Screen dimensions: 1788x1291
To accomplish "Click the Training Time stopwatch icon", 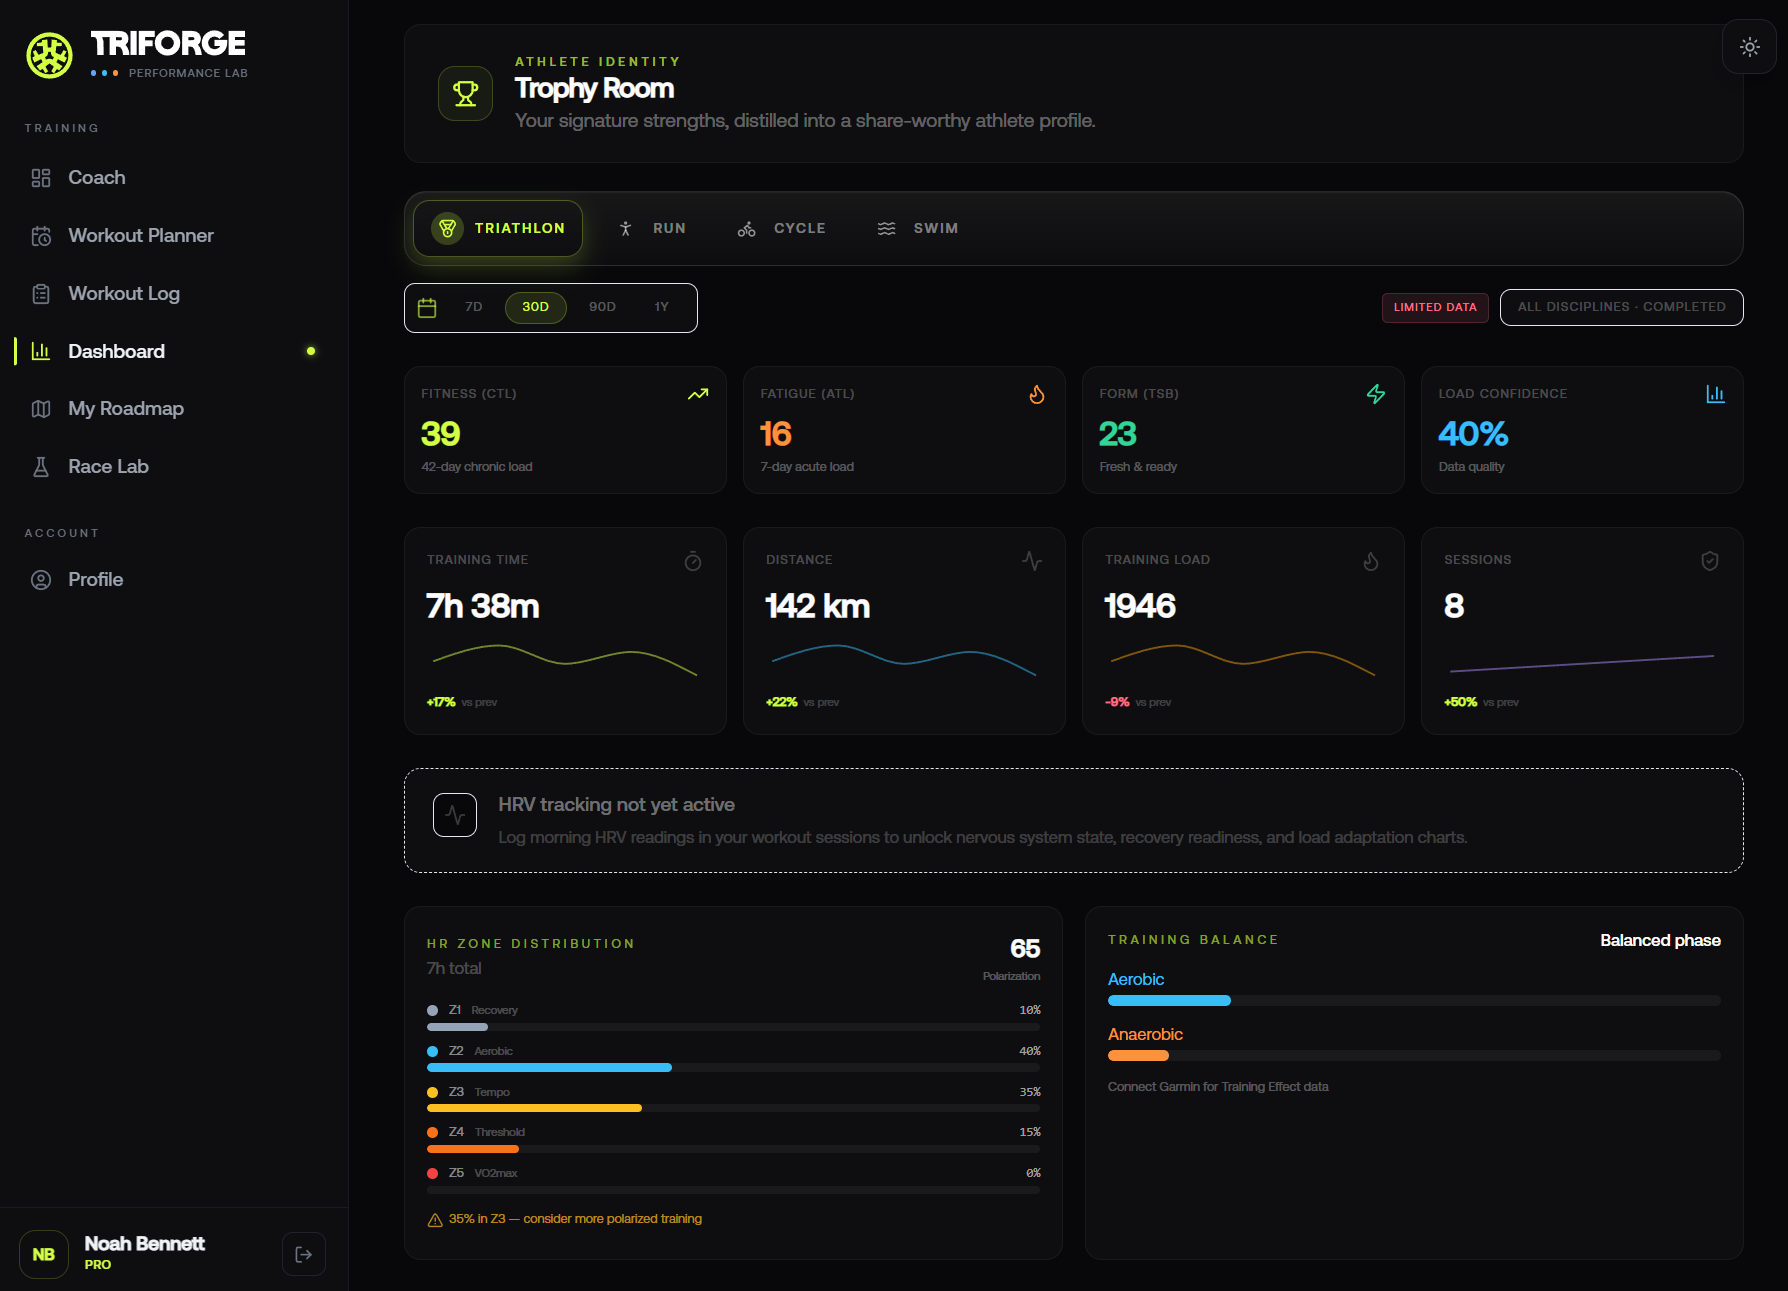I will pos(692,562).
